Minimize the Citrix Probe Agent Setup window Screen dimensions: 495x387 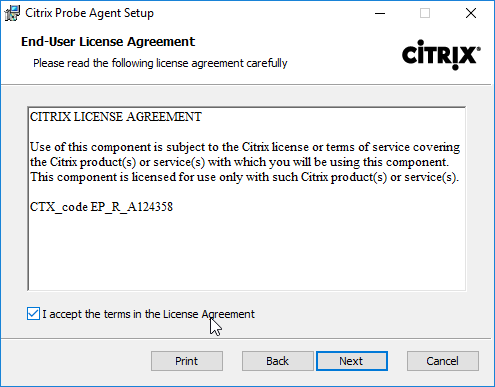(x=380, y=13)
